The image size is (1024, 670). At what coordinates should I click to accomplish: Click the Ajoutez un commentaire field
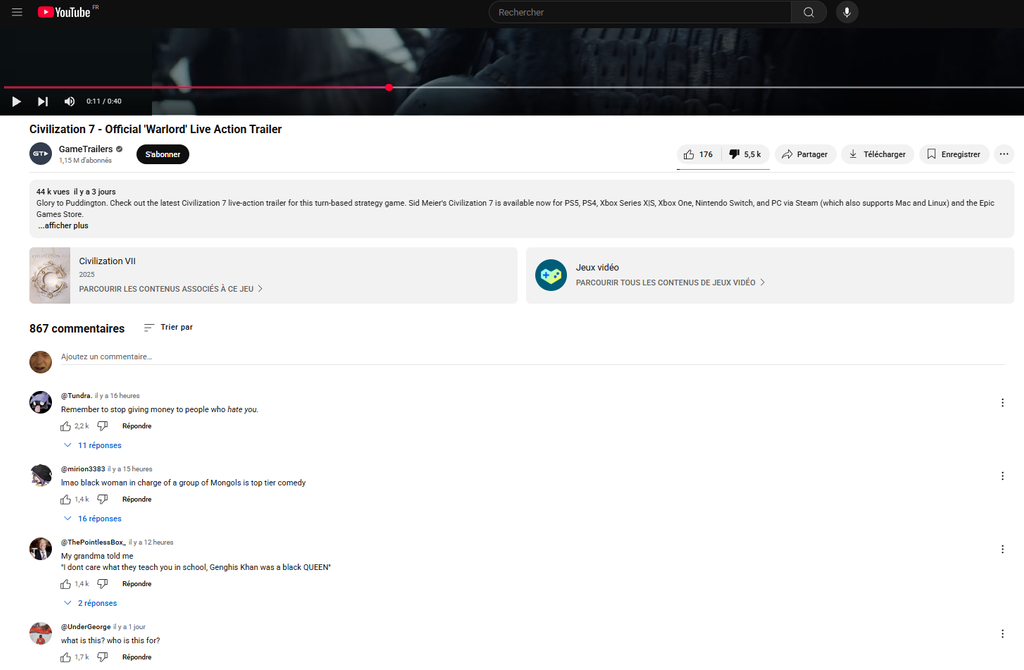[x=533, y=357]
